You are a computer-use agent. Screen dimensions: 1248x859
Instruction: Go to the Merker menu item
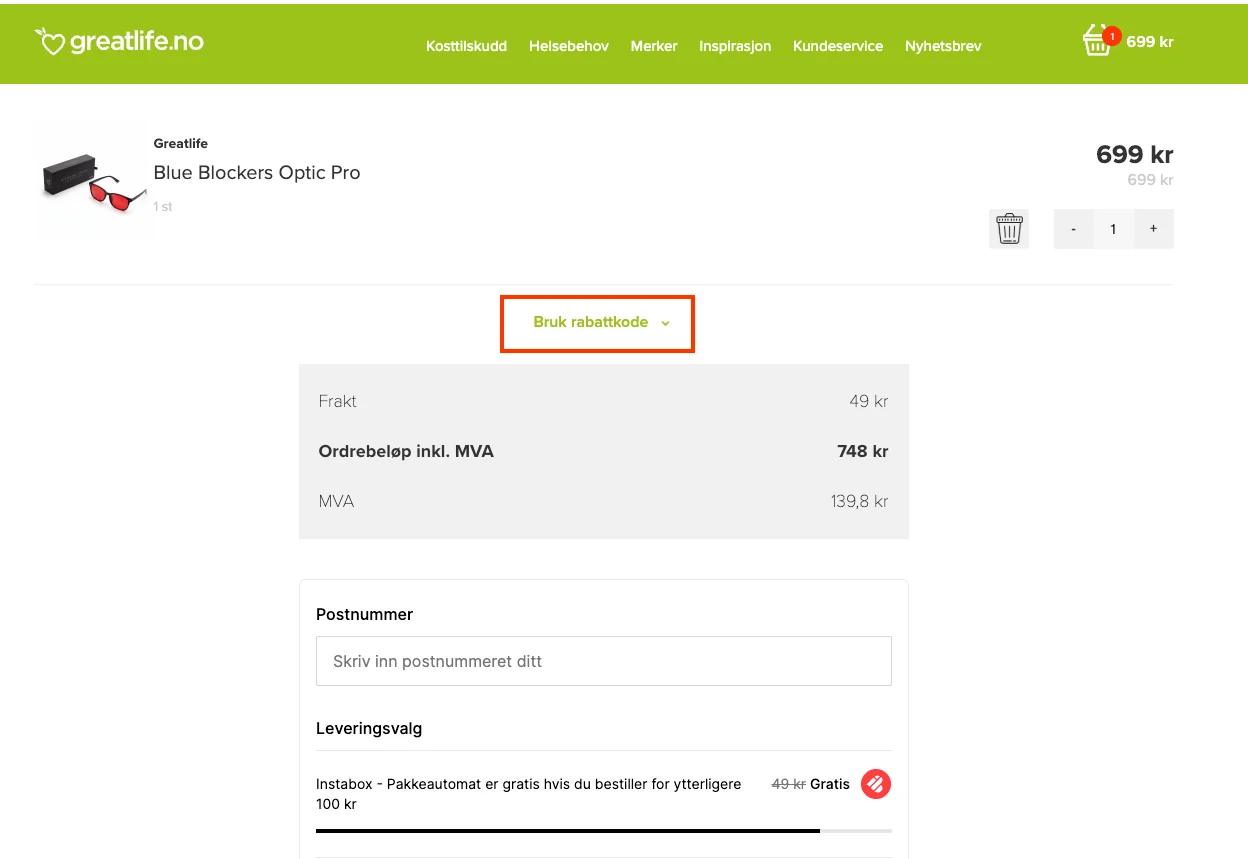pos(654,46)
